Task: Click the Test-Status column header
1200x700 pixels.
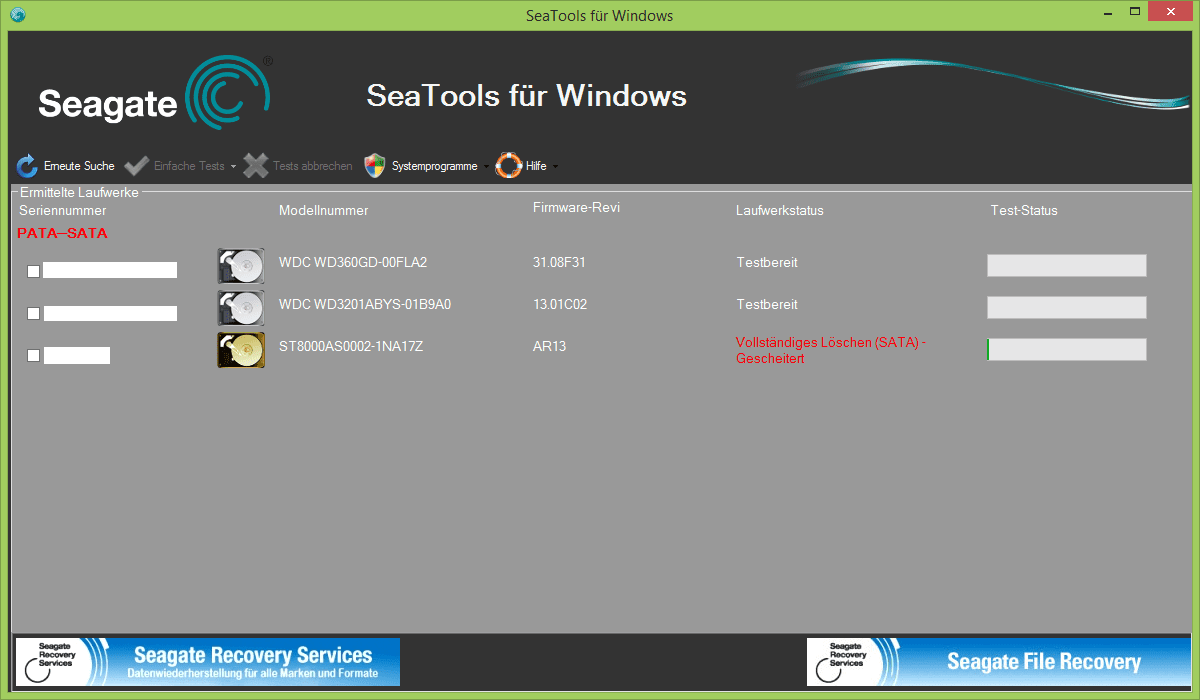Action: (x=1024, y=211)
